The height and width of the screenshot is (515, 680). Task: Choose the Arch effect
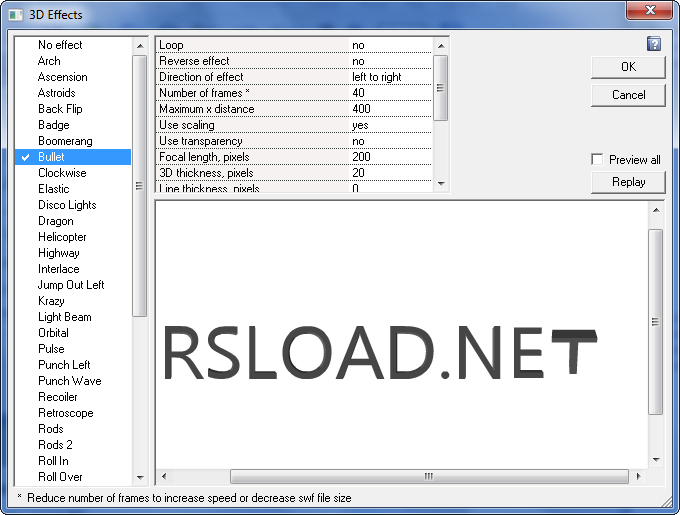click(x=73, y=61)
